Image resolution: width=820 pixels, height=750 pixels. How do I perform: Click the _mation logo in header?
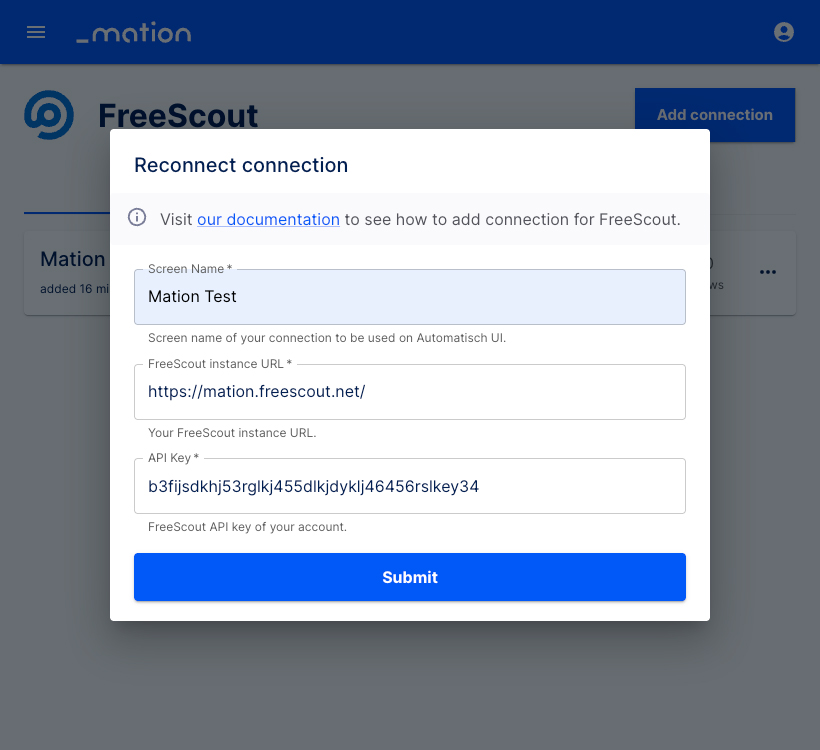point(134,32)
